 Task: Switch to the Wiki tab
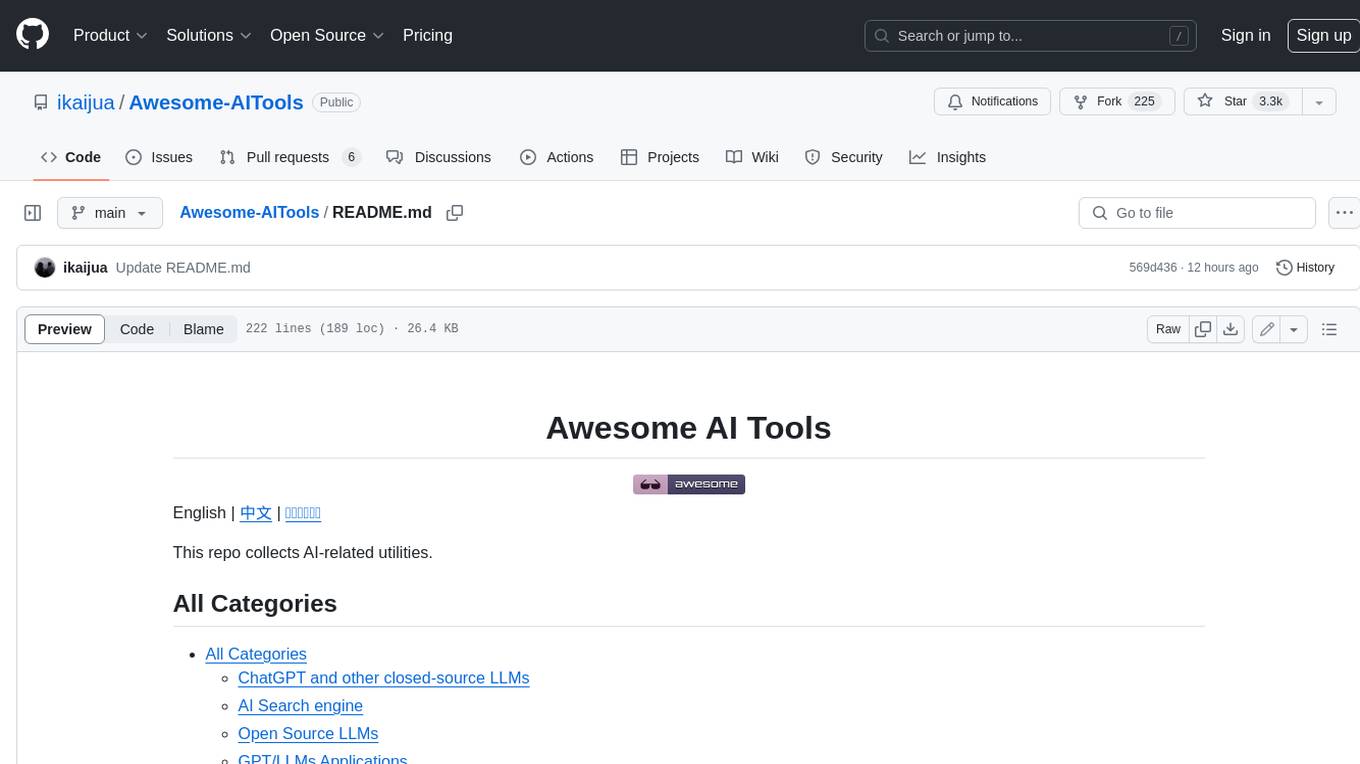[752, 157]
